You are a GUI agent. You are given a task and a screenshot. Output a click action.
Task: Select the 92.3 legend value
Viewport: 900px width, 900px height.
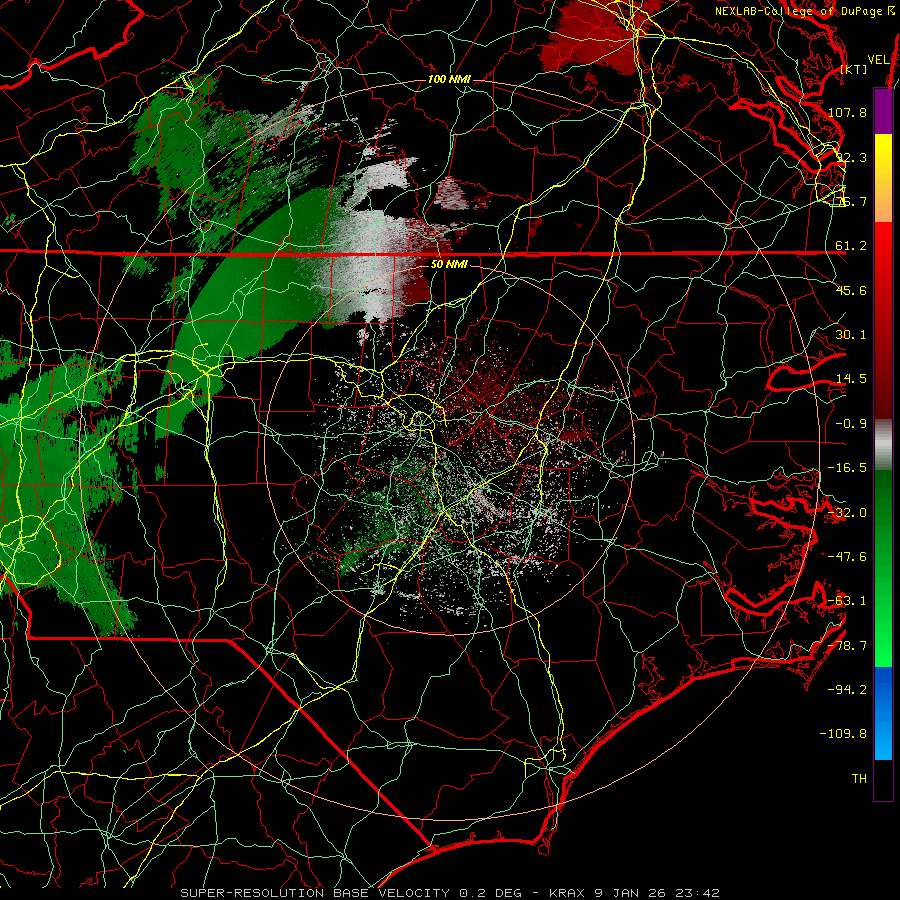(851, 157)
